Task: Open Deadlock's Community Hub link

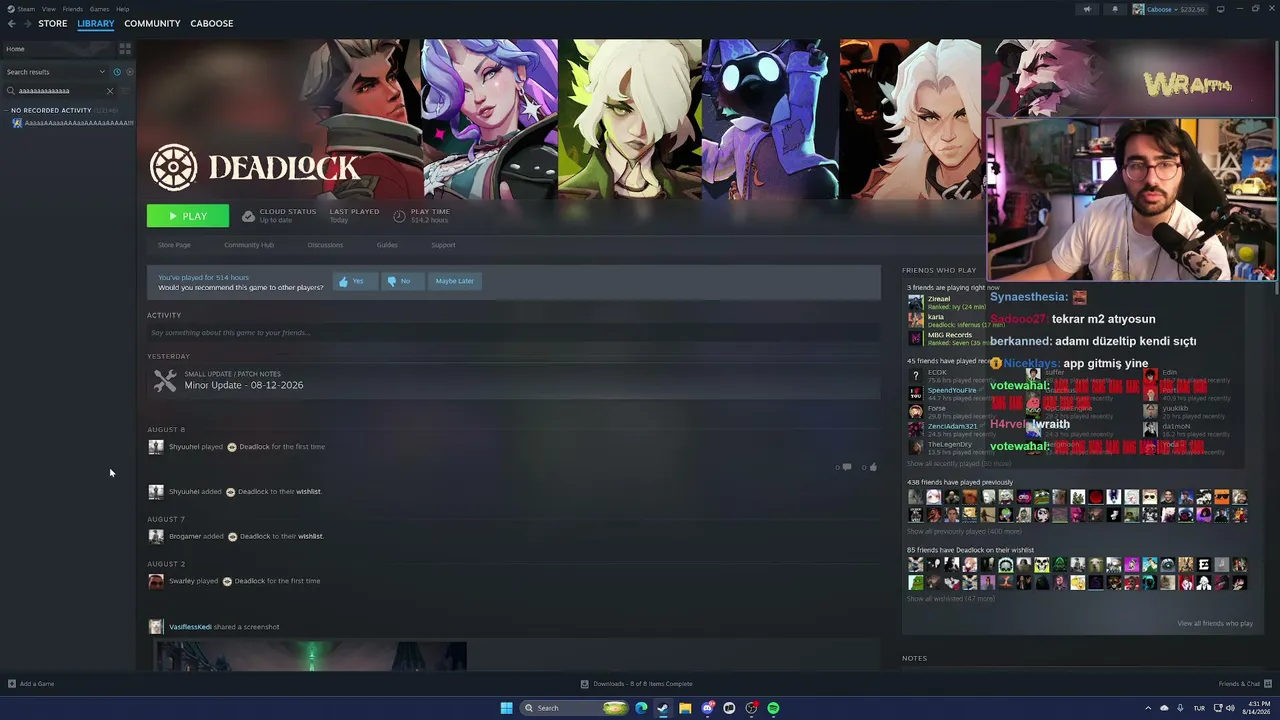Action: tap(249, 245)
